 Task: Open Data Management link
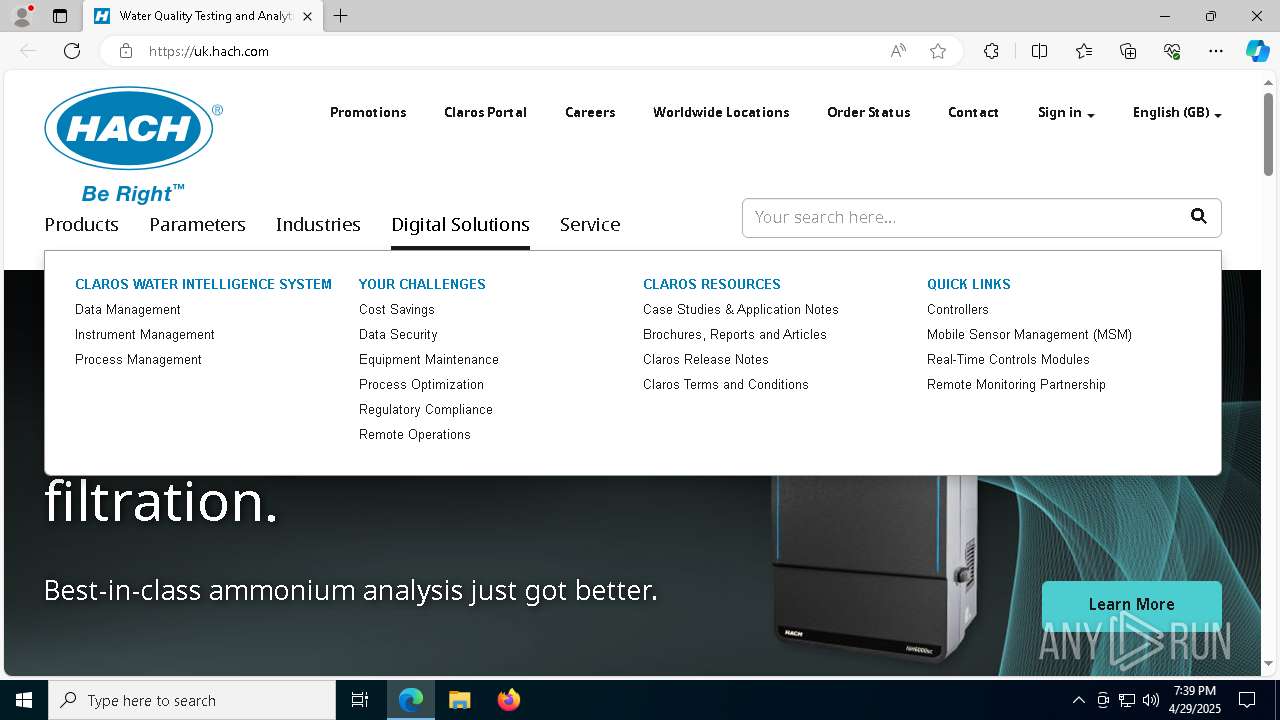coord(128,310)
